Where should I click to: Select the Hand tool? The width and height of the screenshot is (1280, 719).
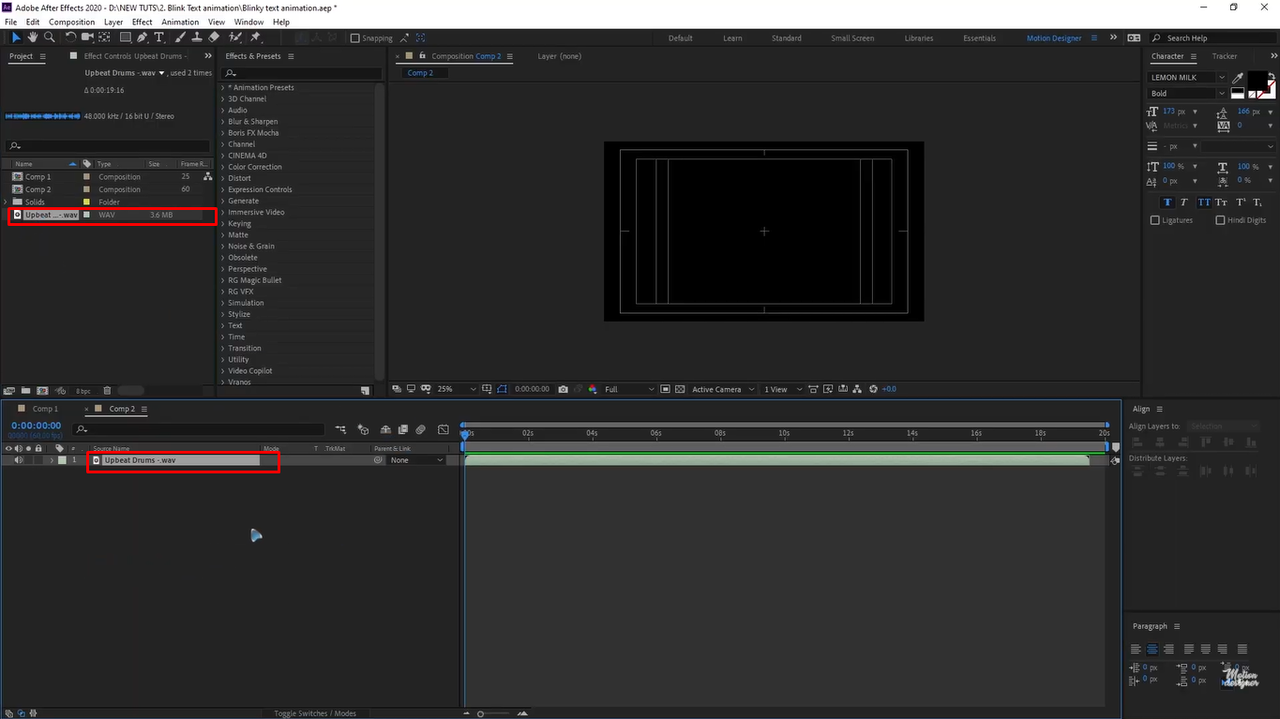(33, 38)
